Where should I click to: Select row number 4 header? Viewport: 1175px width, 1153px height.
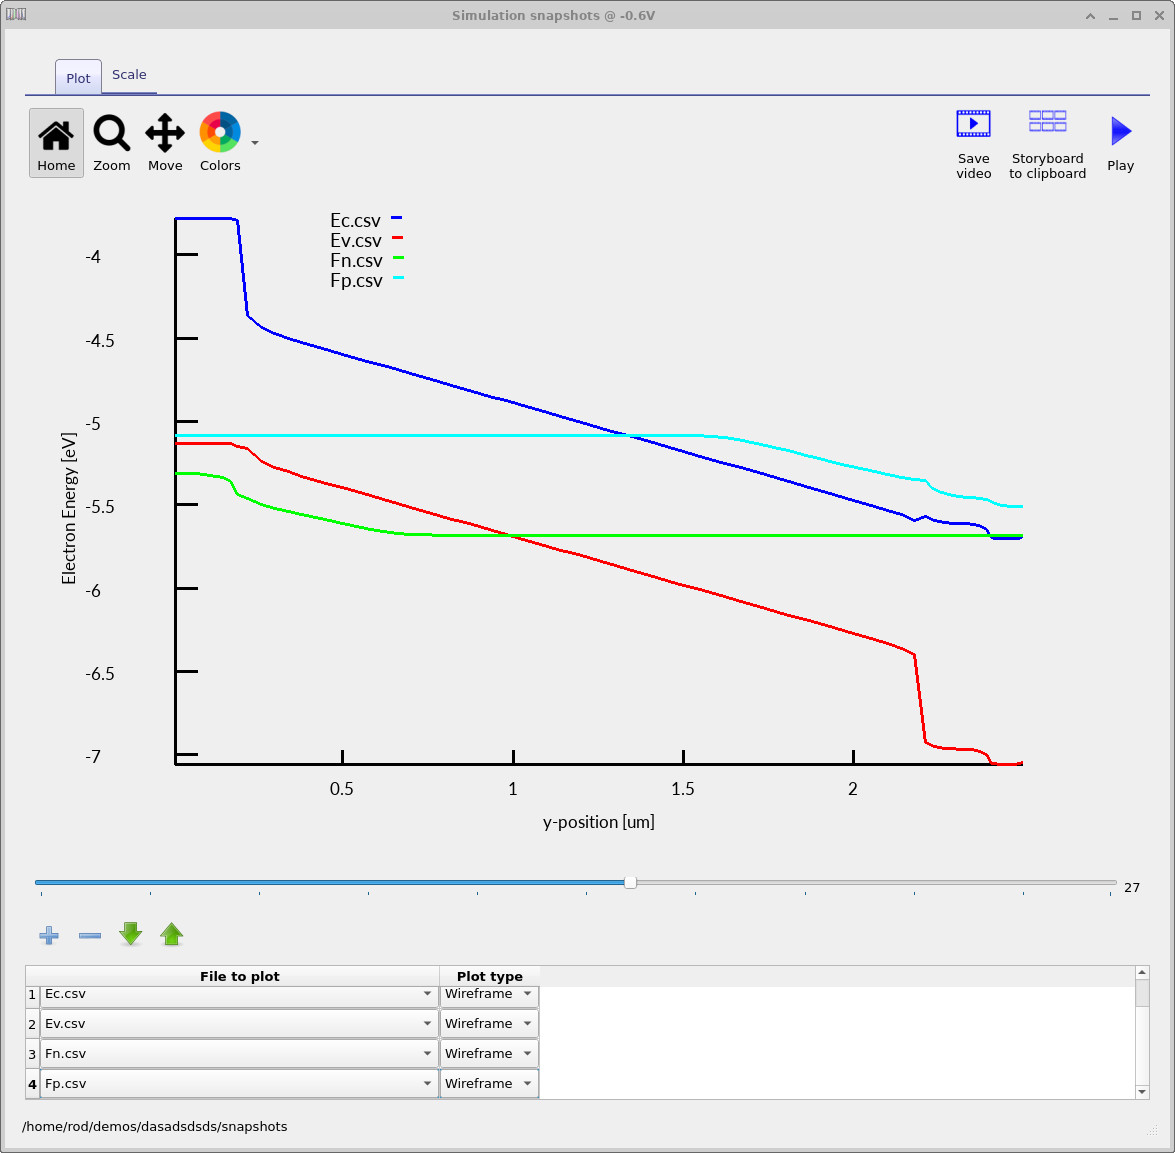click(32, 1084)
